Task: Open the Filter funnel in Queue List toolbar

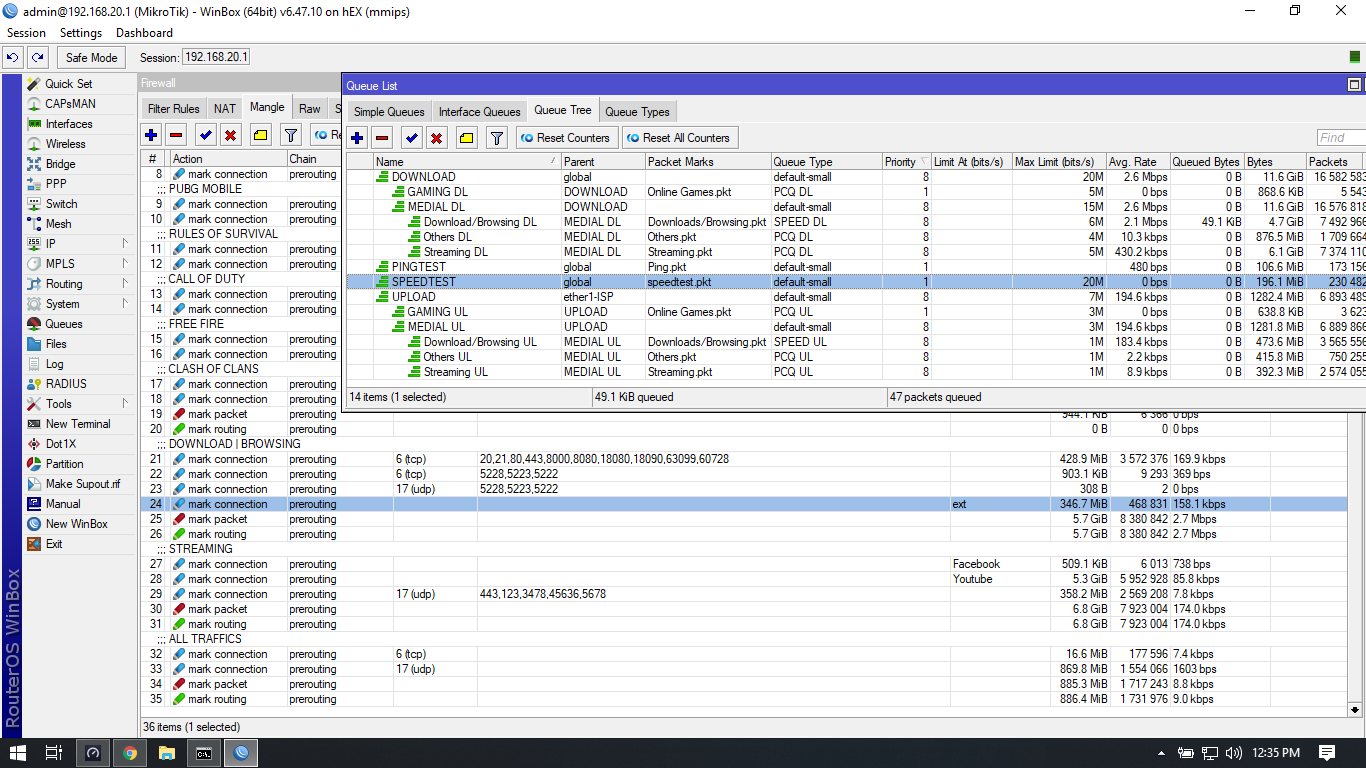Action: click(496, 138)
